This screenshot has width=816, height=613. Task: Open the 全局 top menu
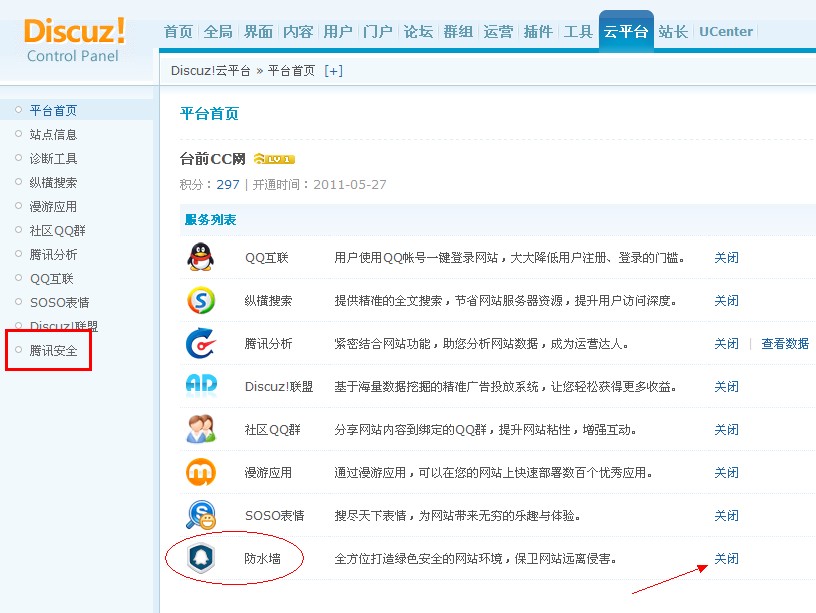pos(218,32)
